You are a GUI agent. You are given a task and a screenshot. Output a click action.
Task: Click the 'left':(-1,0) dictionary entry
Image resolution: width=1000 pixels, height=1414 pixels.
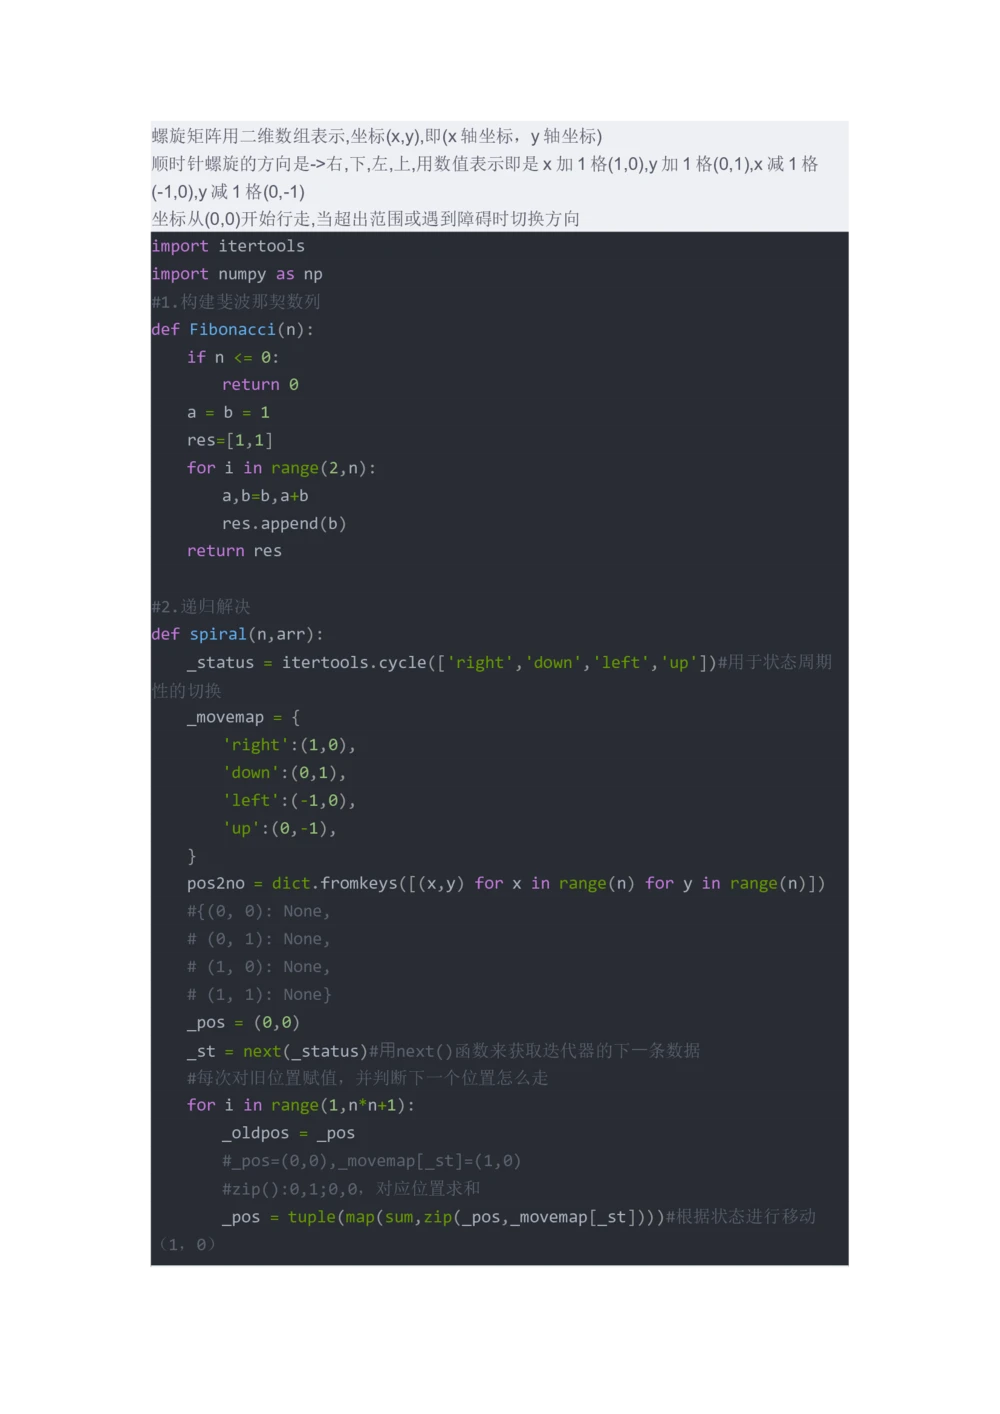288,800
